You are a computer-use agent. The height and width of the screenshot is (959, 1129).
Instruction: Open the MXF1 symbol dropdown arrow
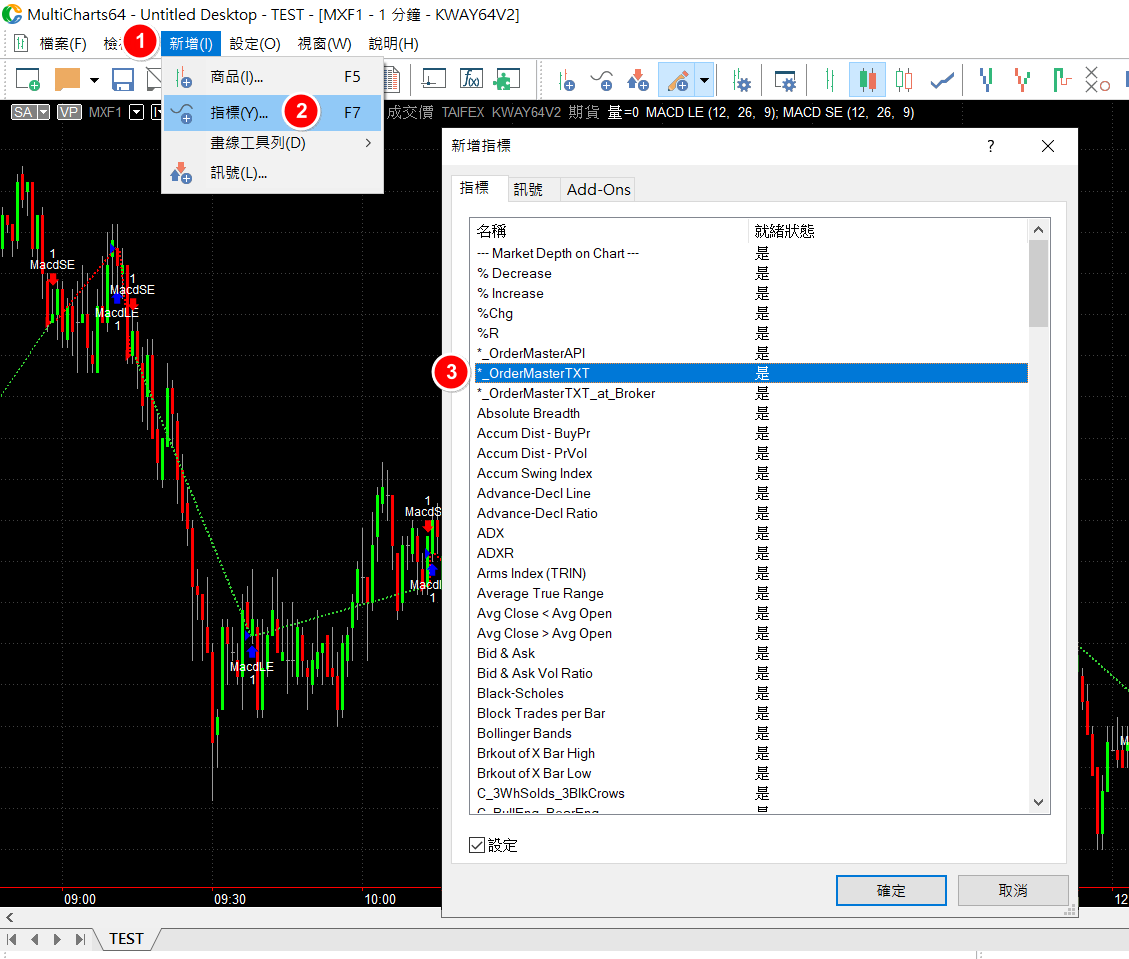(137, 112)
